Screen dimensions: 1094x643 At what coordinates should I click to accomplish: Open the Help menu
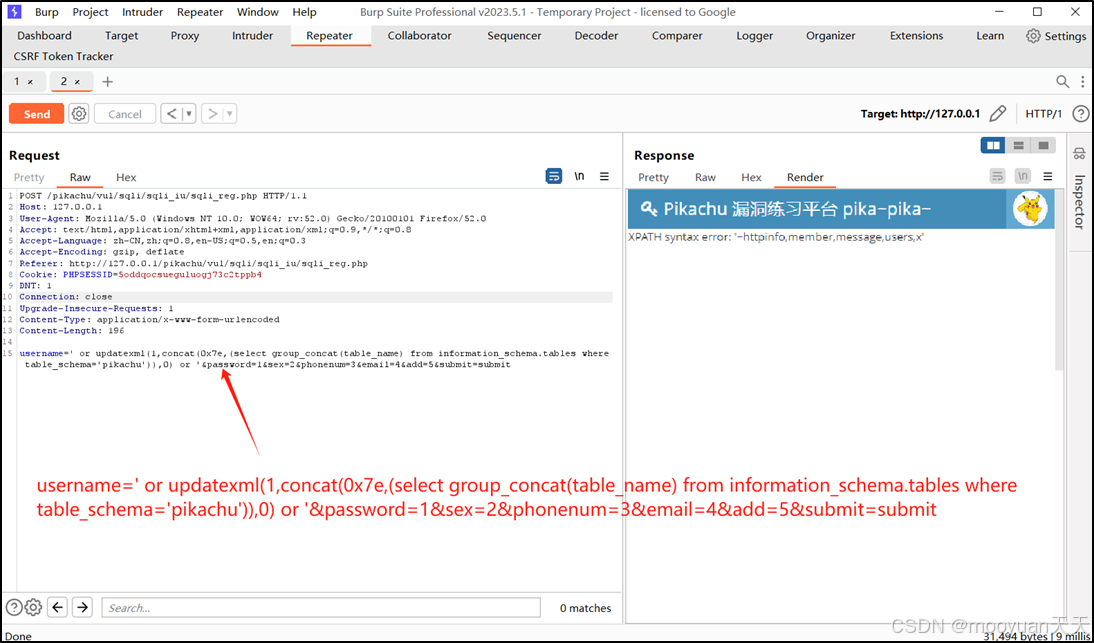click(304, 12)
